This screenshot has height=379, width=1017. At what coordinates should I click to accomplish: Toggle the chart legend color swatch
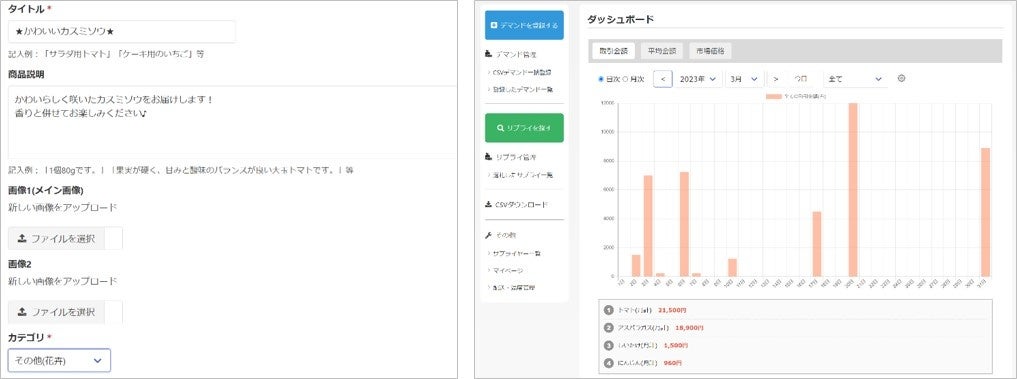pos(774,96)
